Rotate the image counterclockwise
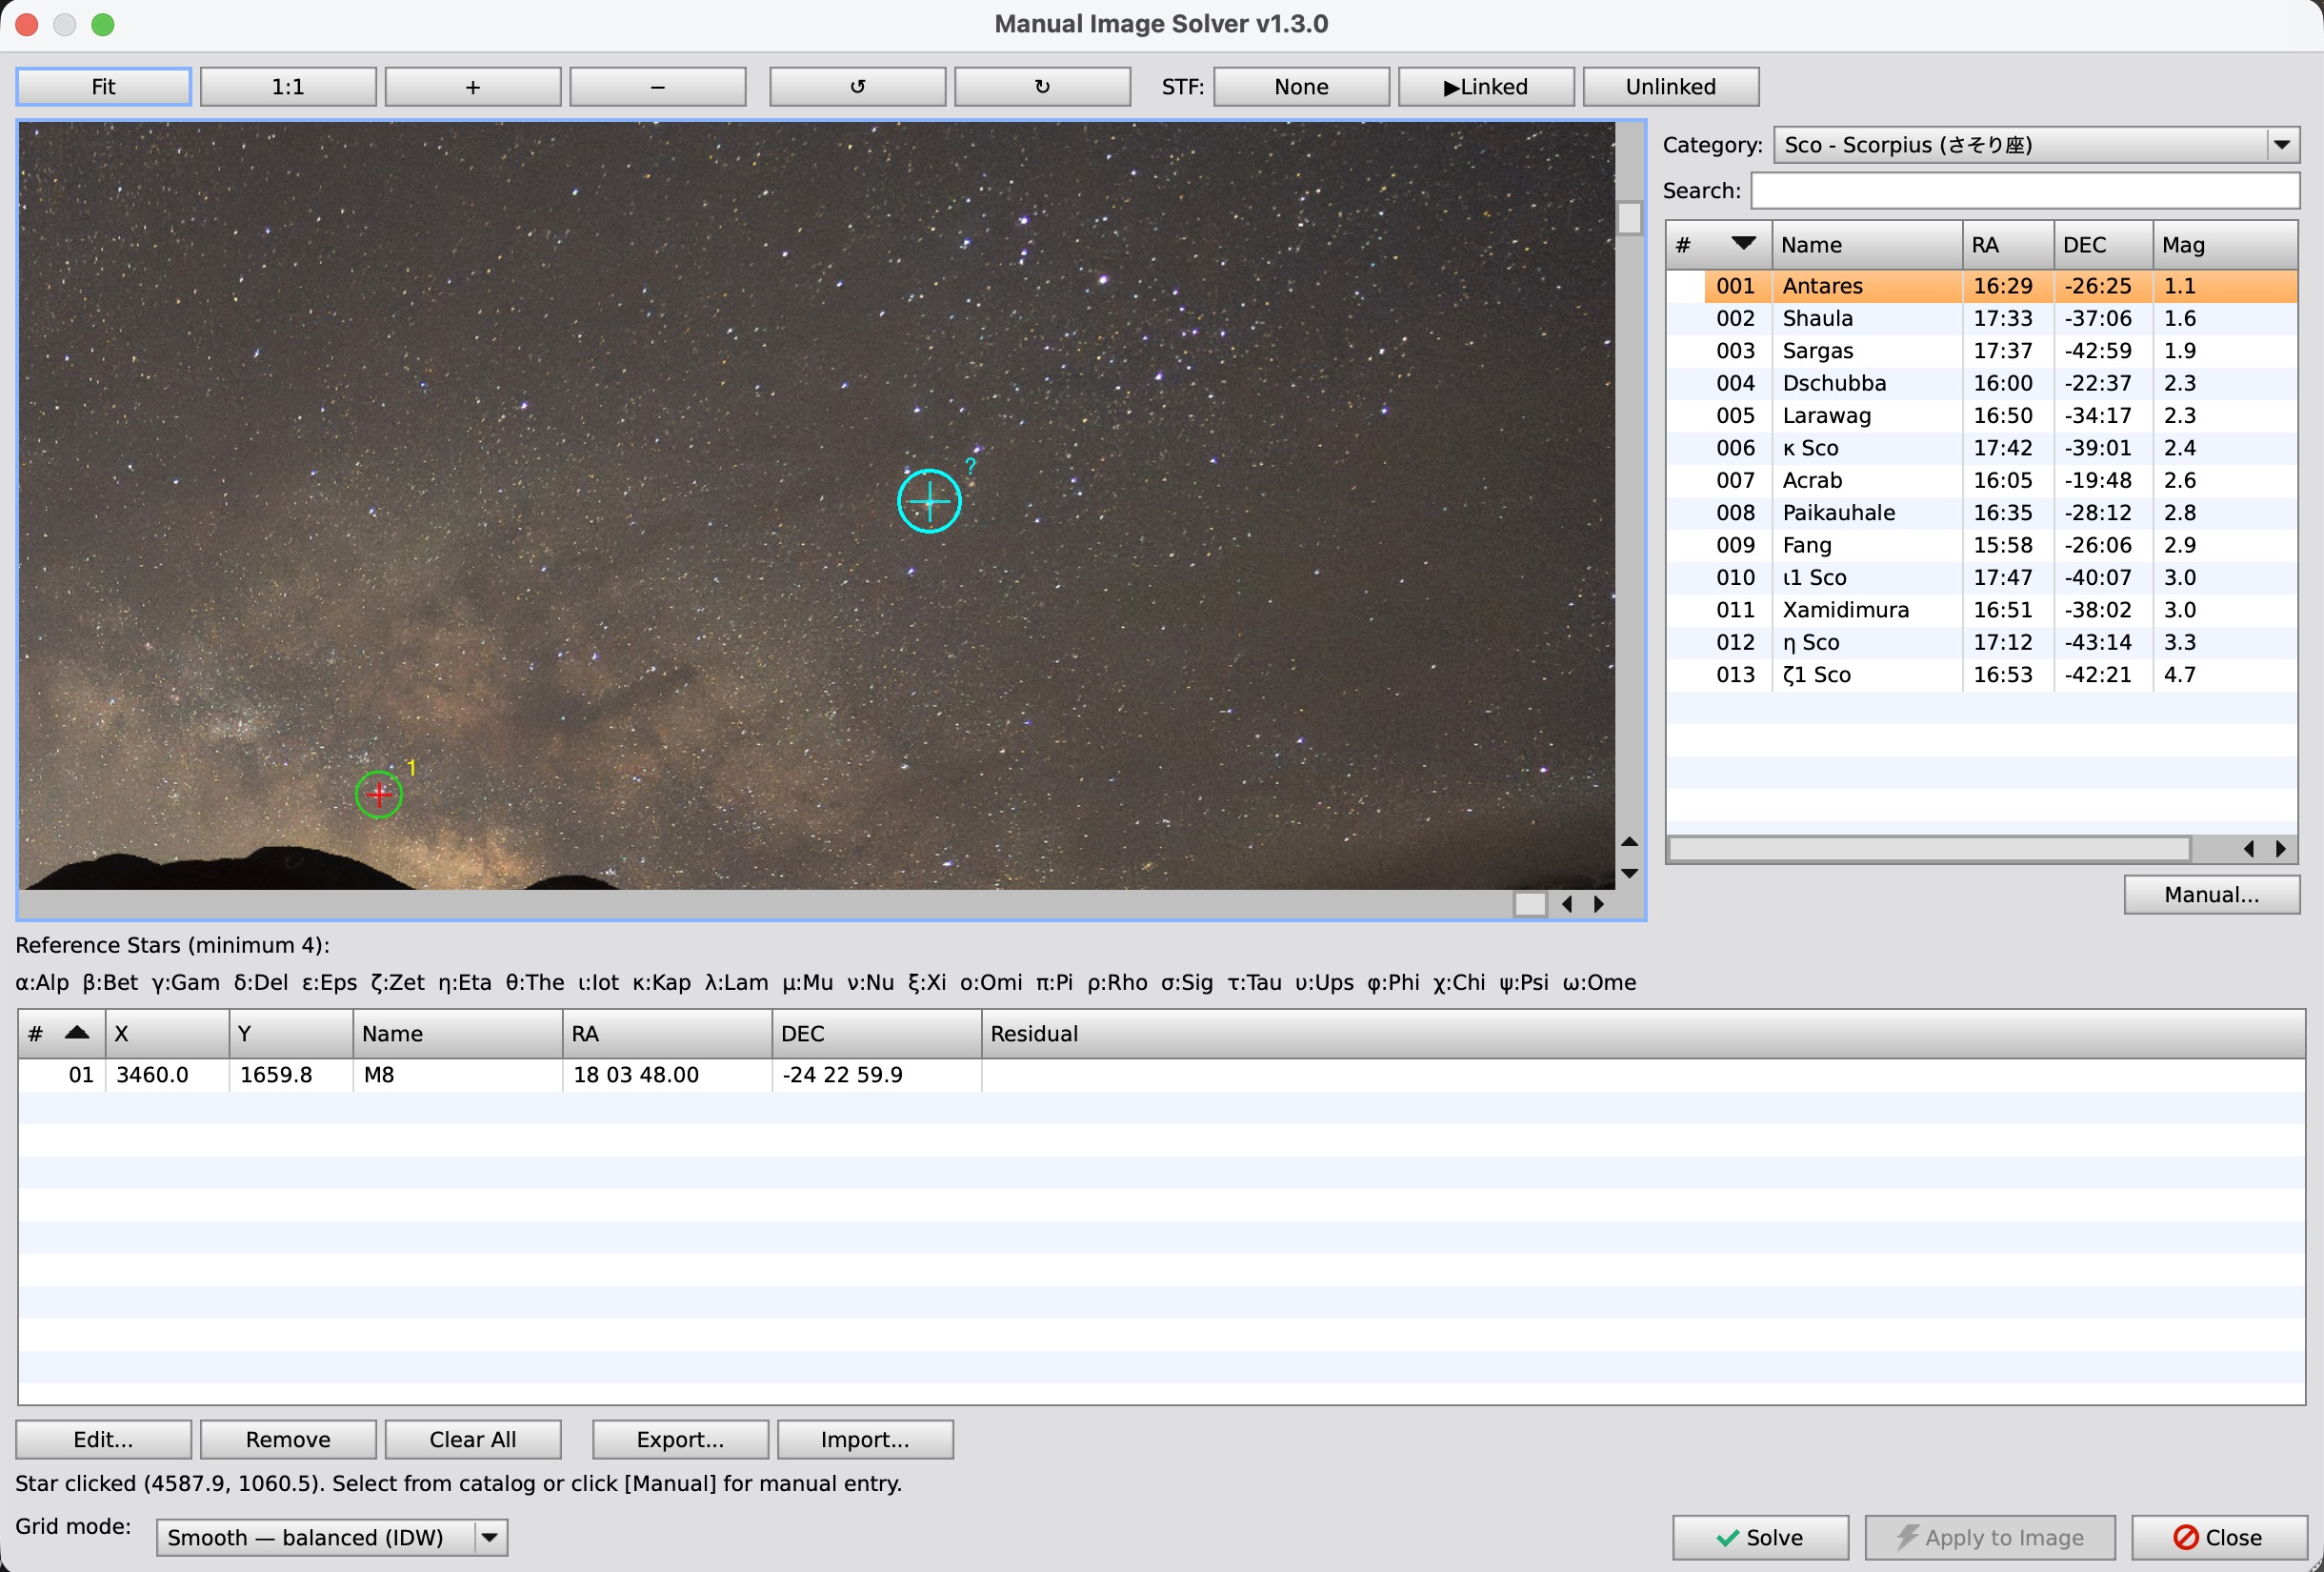The height and width of the screenshot is (1572, 2324). tap(856, 86)
